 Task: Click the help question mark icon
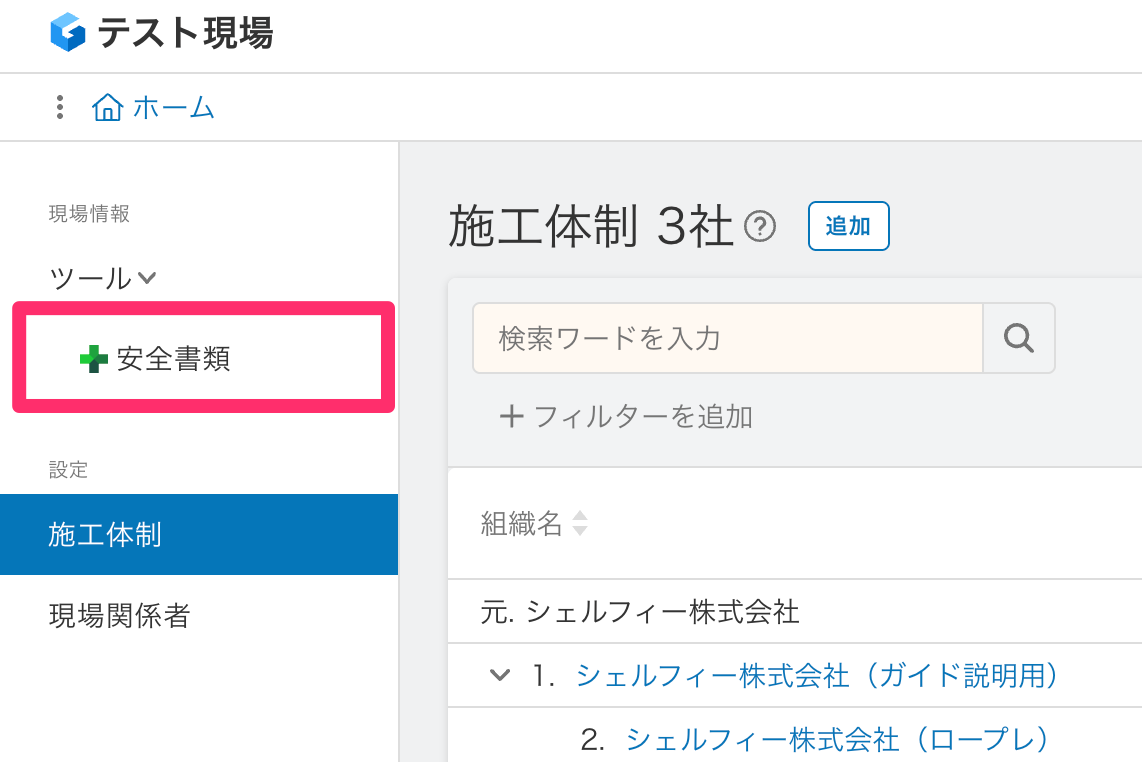(761, 227)
